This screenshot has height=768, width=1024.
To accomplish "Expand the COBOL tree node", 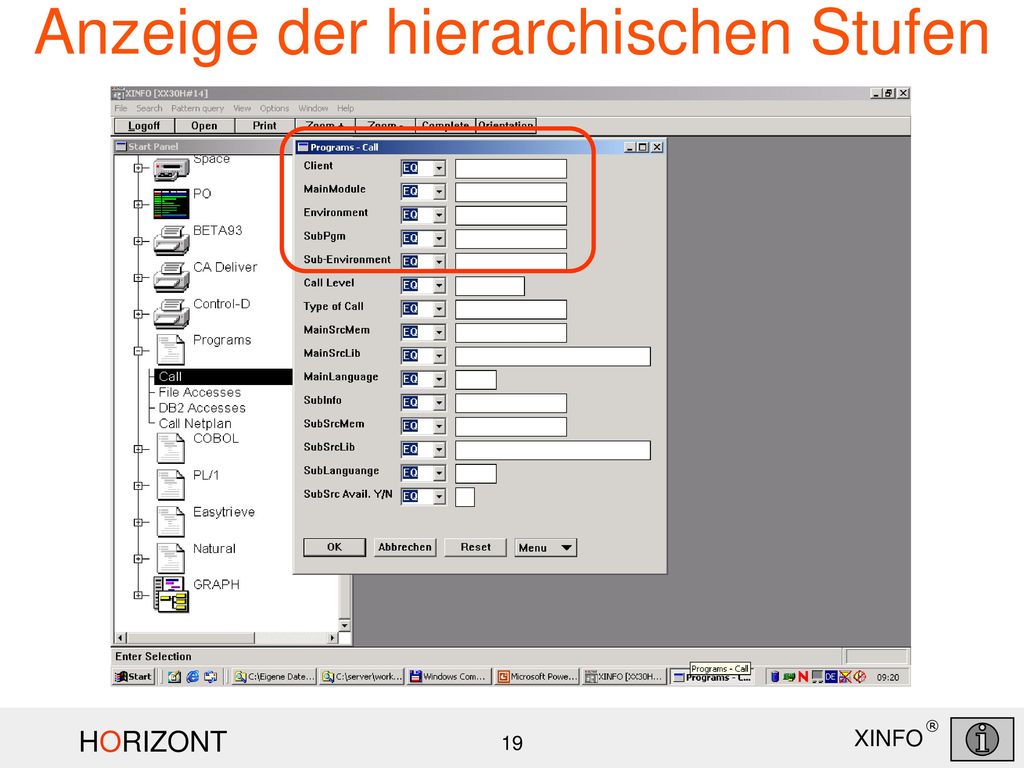I will [138, 449].
